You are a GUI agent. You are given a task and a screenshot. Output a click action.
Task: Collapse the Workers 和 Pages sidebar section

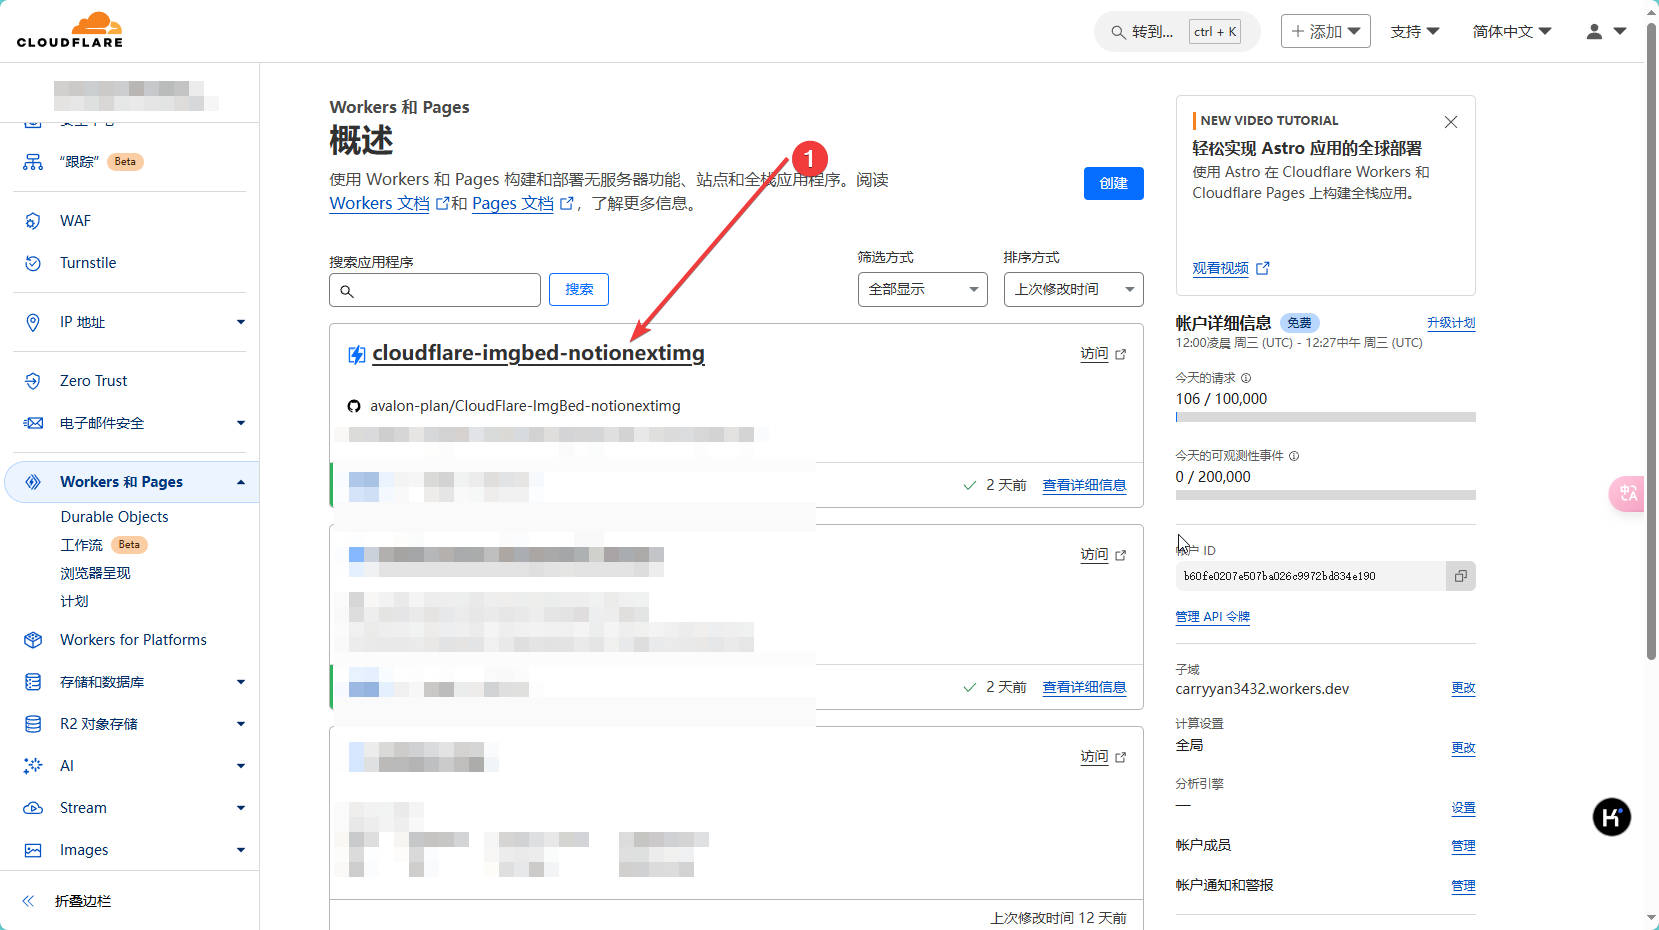(241, 482)
